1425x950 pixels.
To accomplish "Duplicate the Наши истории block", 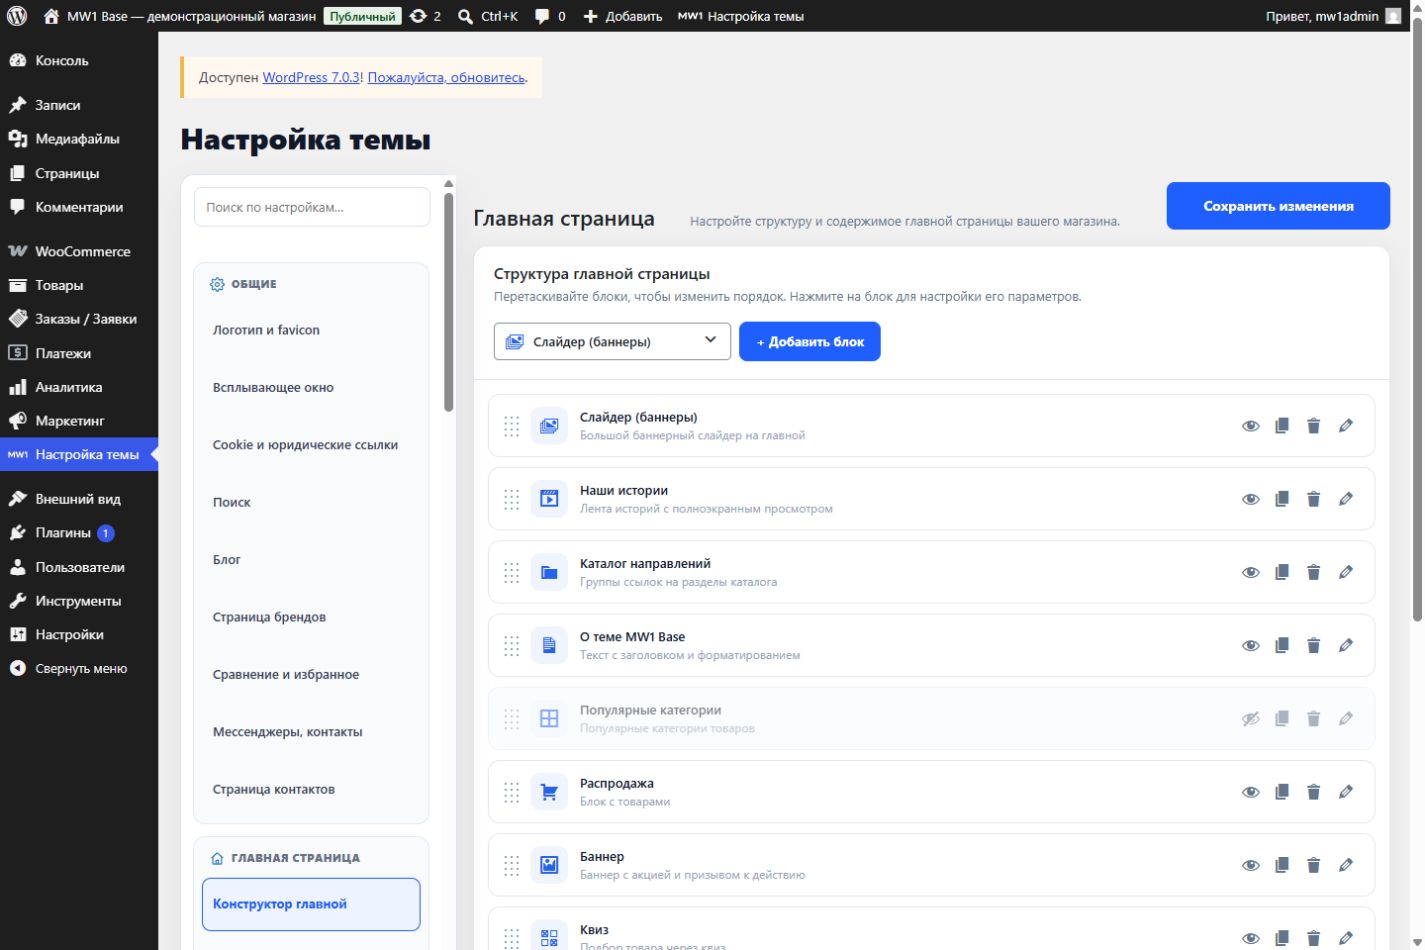I will click(x=1282, y=499).
